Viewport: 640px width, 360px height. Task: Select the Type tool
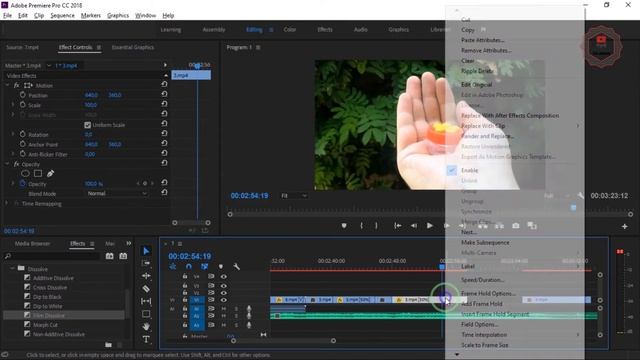pos(146,339)
